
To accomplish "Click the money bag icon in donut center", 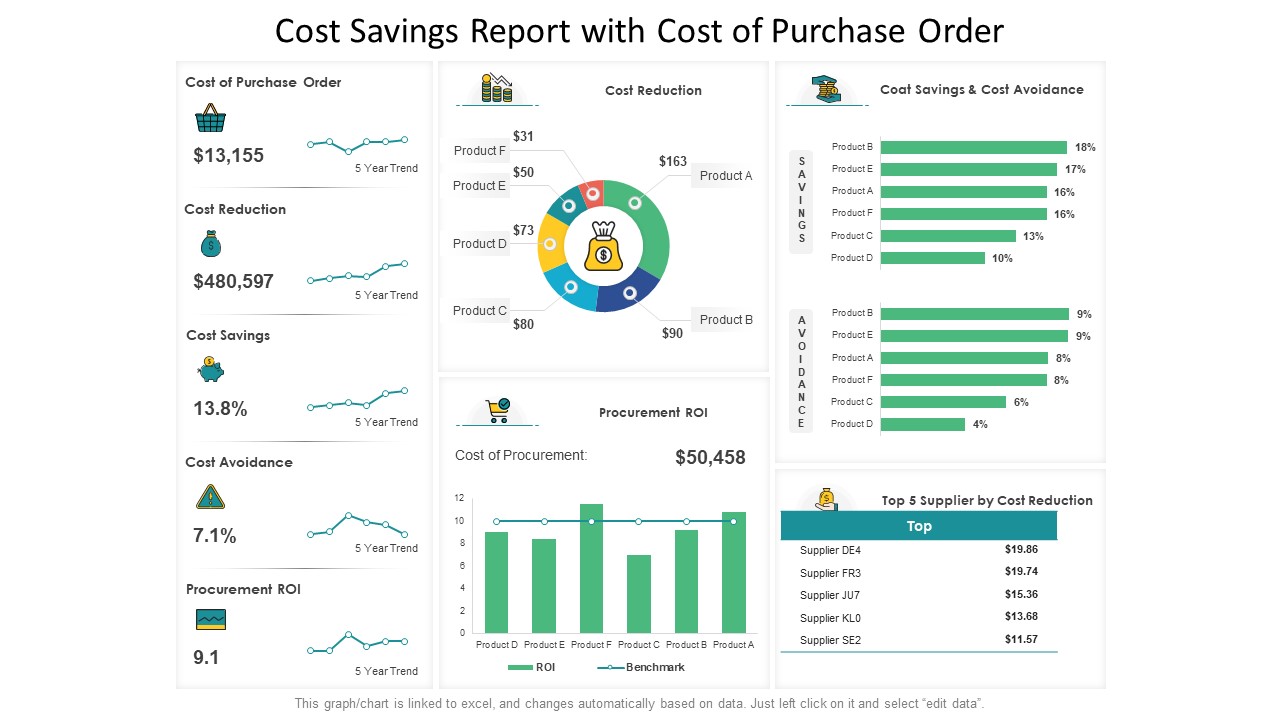I will click(x=603, y=246).
